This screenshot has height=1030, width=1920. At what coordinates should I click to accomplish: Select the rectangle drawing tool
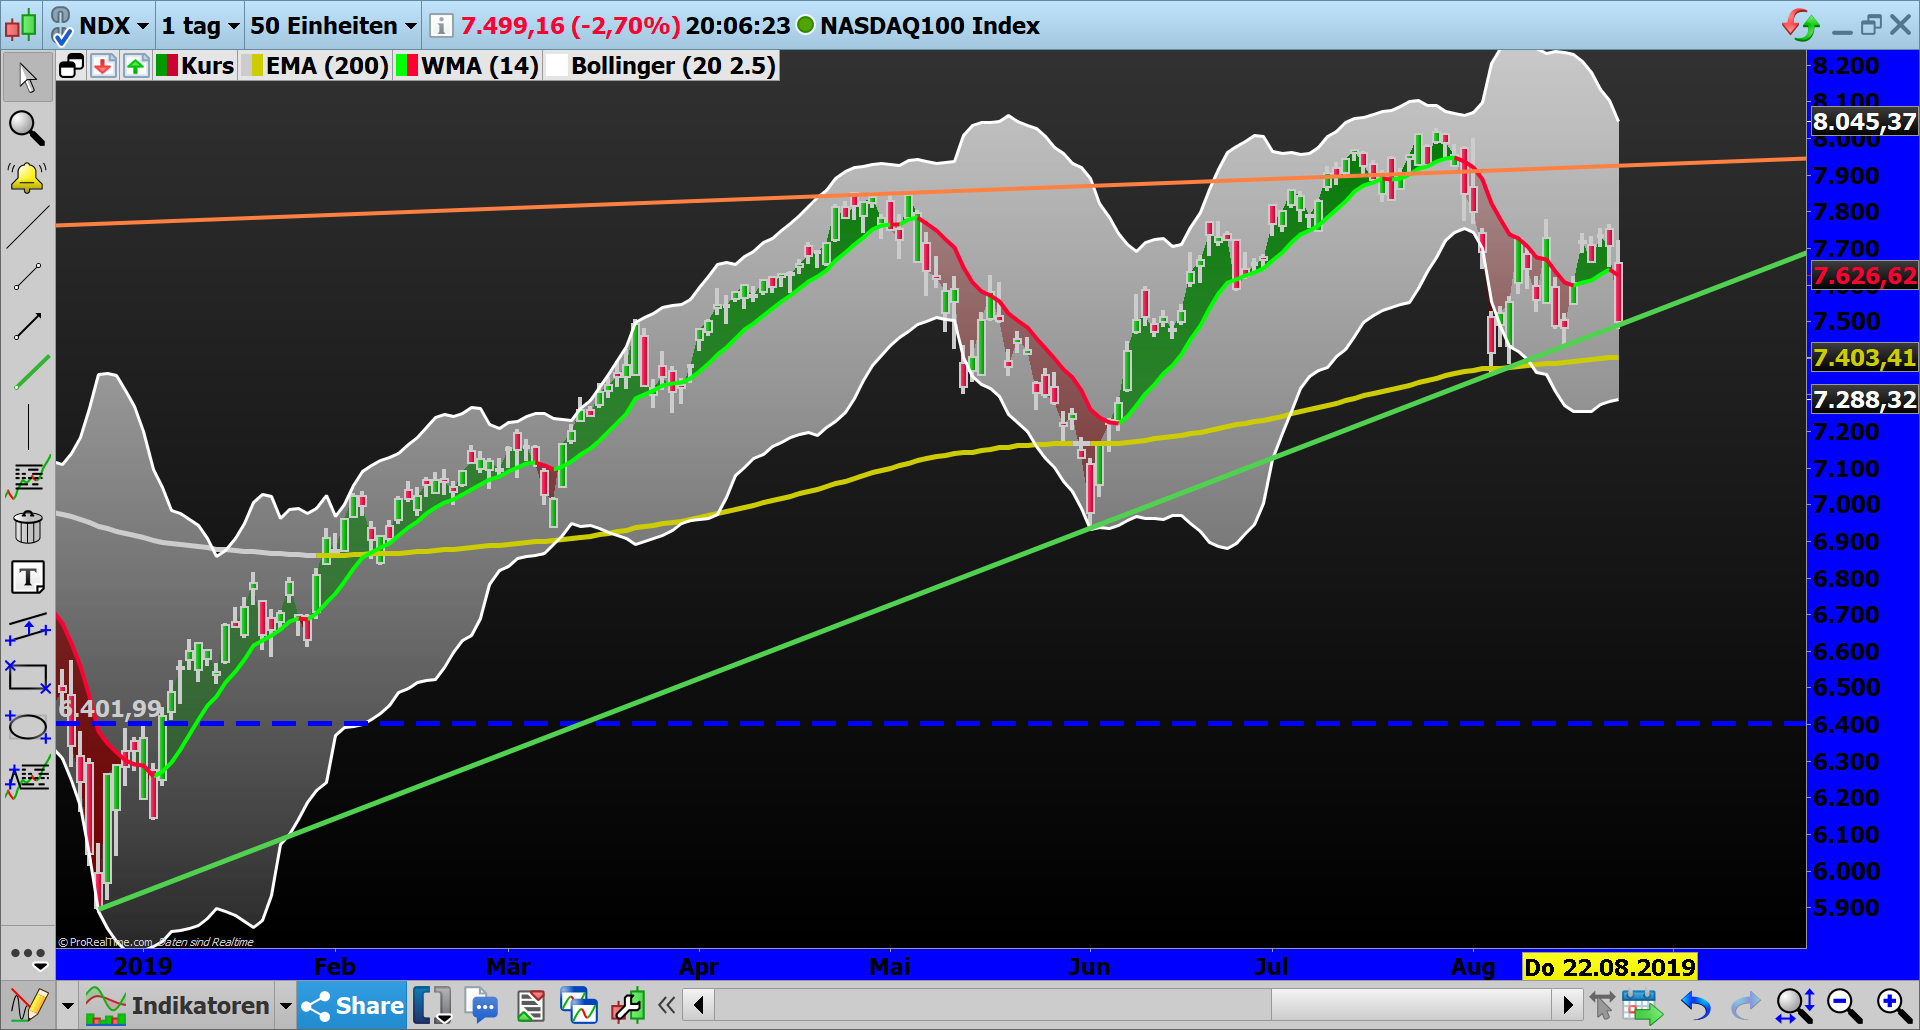coord(27,677)
